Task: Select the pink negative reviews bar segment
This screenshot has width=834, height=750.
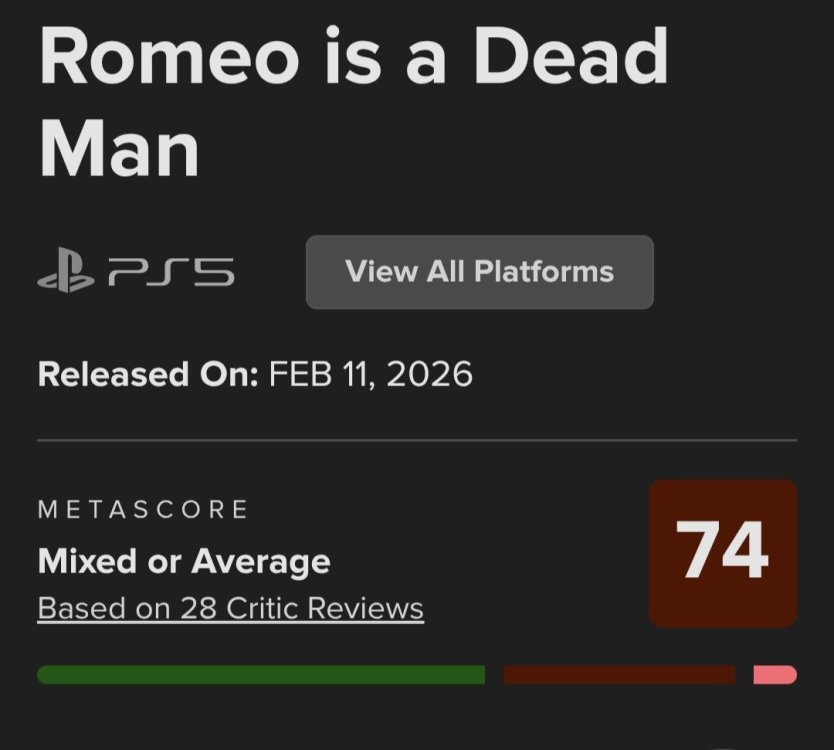Action: [775, 675]
